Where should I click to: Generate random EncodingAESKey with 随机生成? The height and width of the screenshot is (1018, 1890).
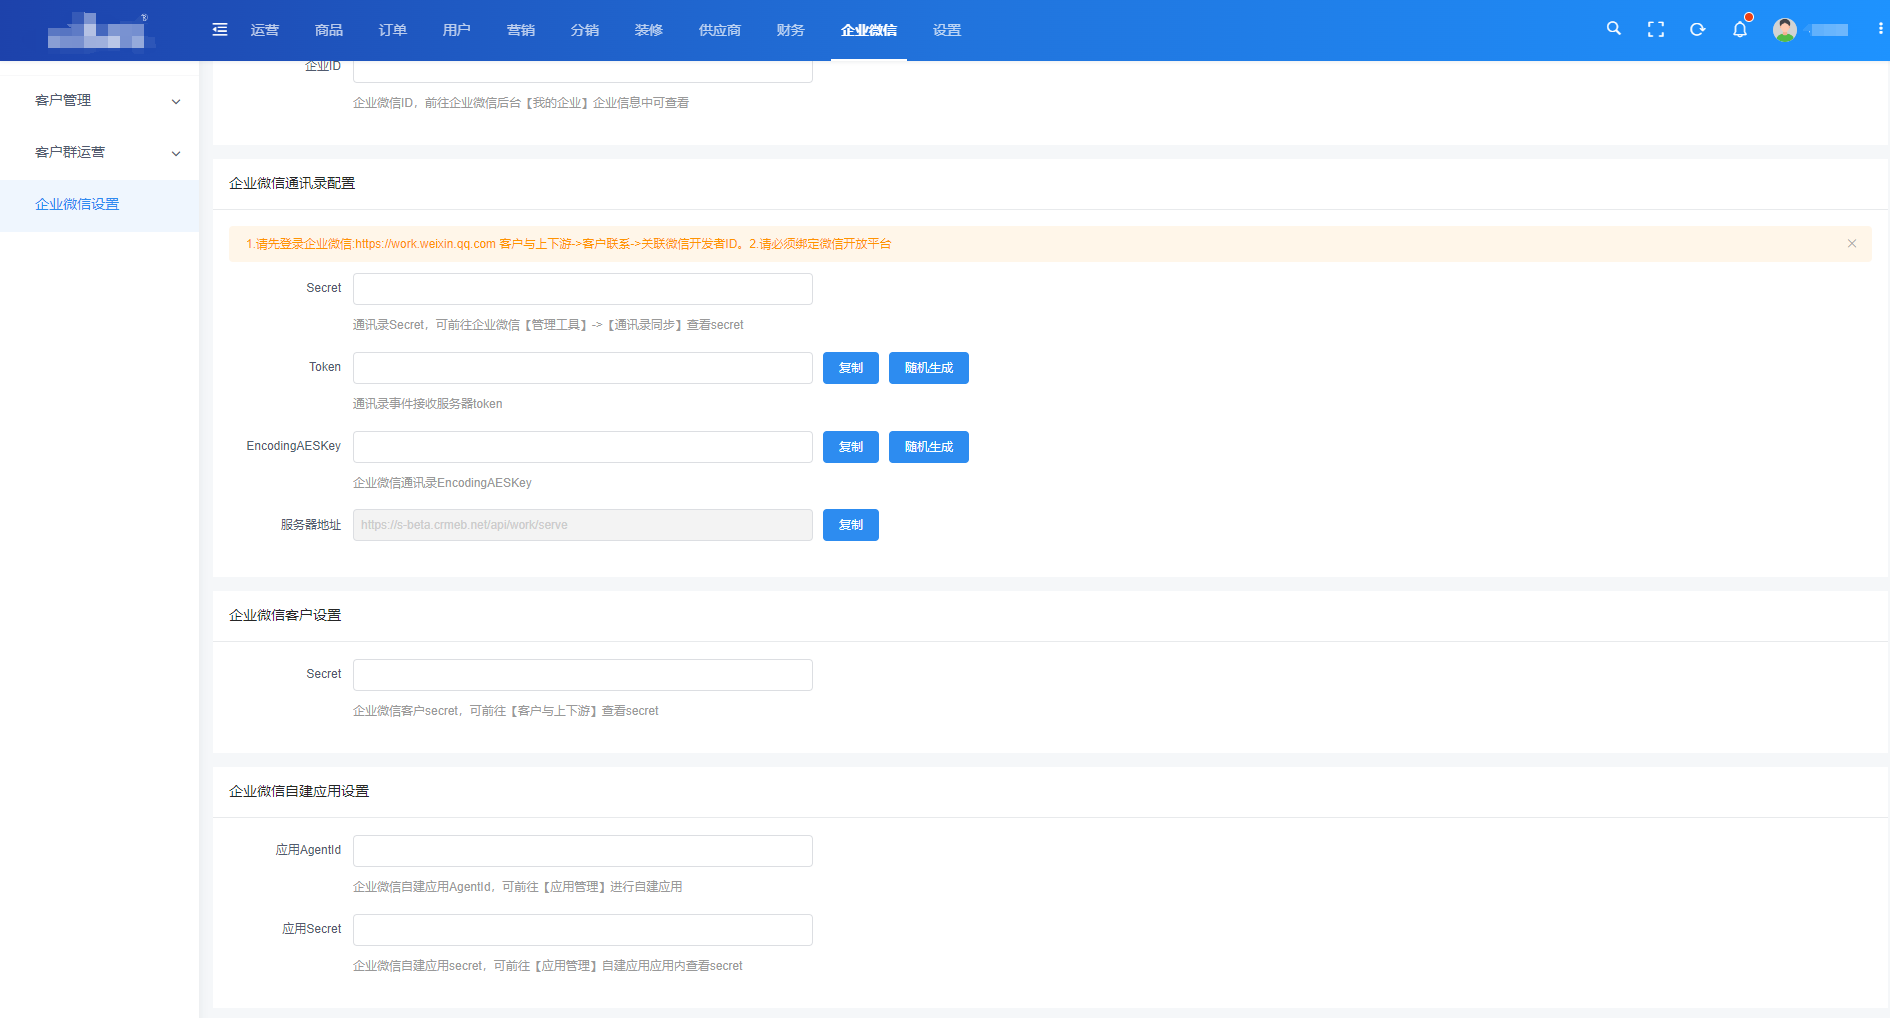pos(929,447)
